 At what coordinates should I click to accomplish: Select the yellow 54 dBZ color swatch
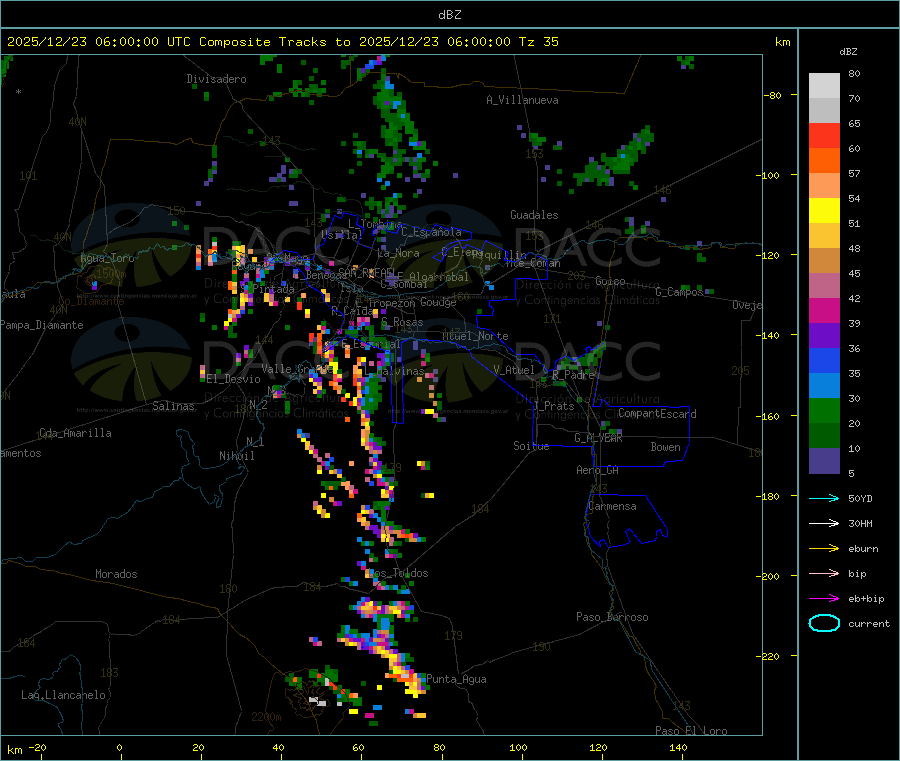point(824,211)
